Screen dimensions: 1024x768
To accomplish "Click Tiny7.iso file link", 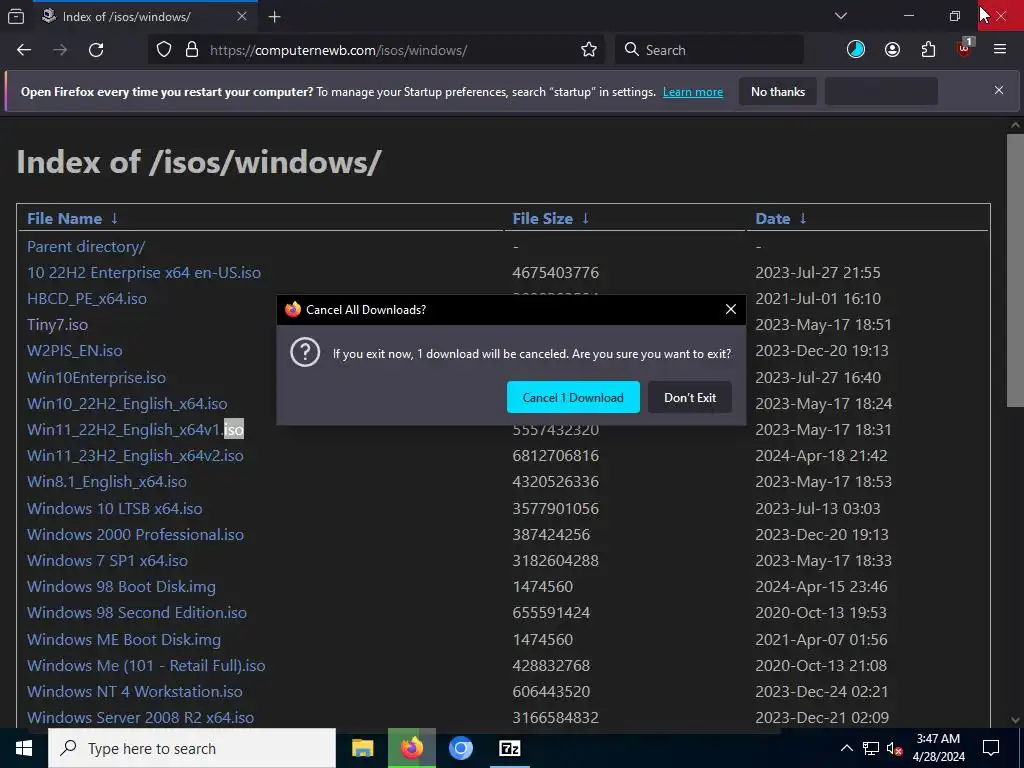I will tap(57, 325).
